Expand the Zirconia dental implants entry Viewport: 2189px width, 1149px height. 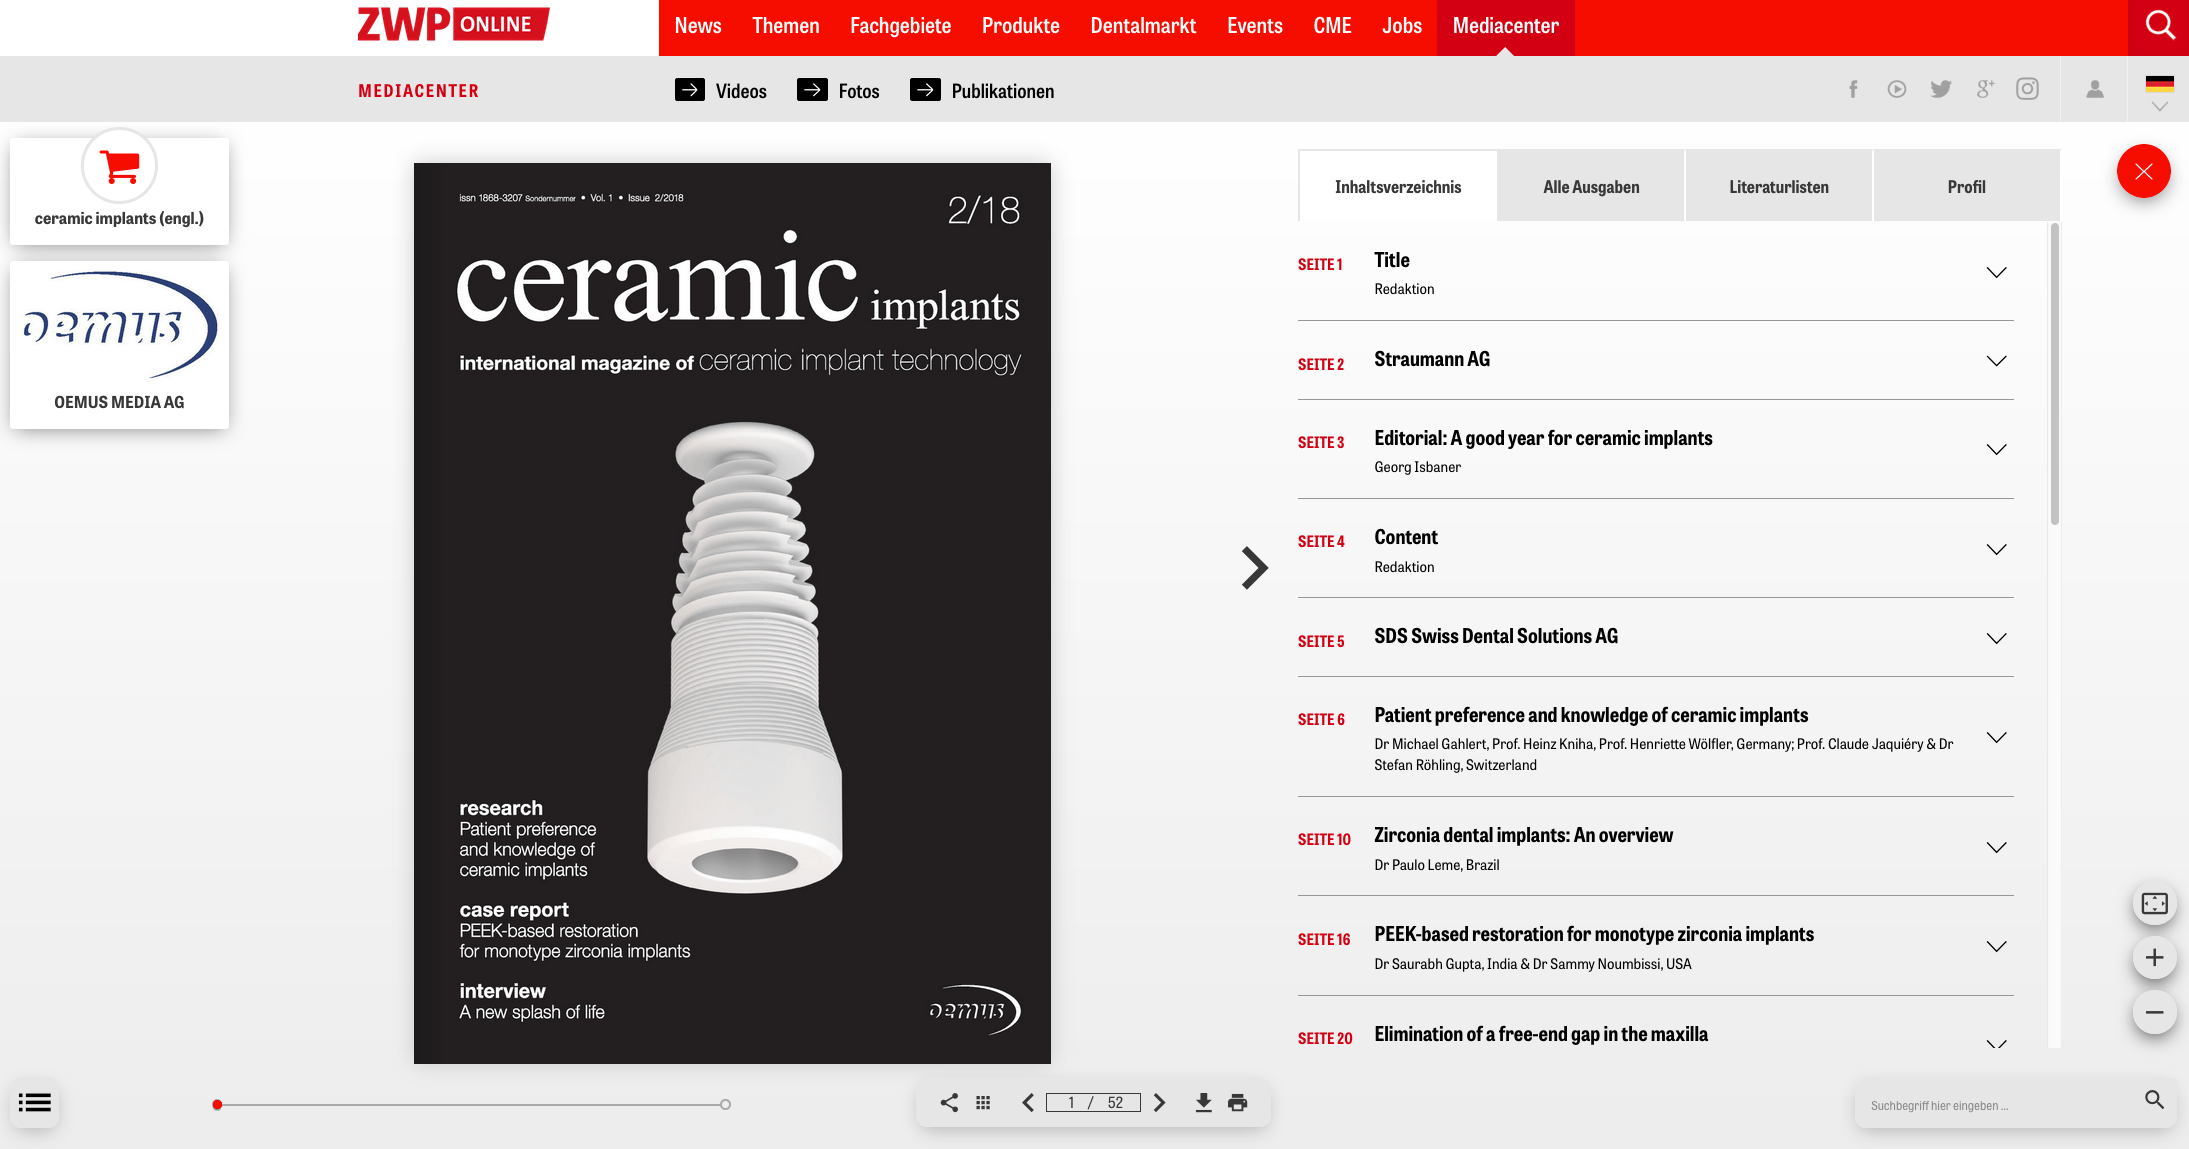click(1996, 847)
